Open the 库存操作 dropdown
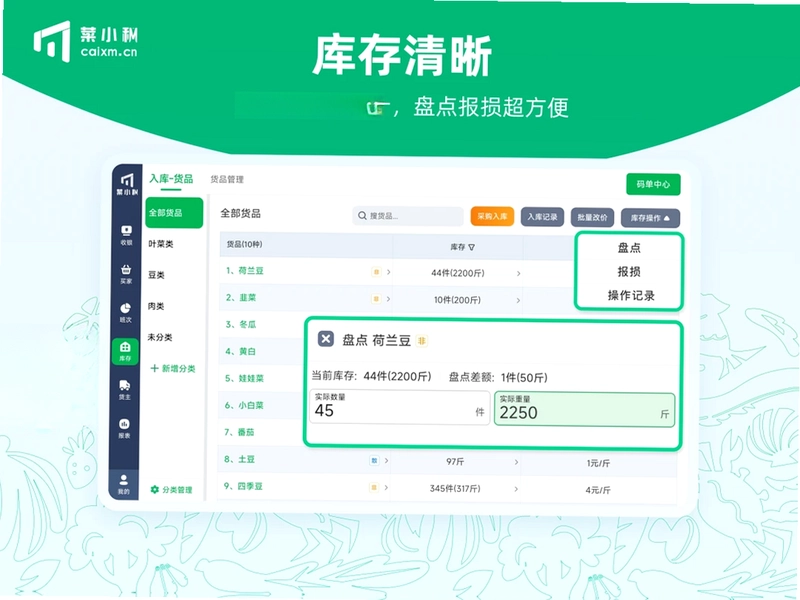 coord(650,218)
